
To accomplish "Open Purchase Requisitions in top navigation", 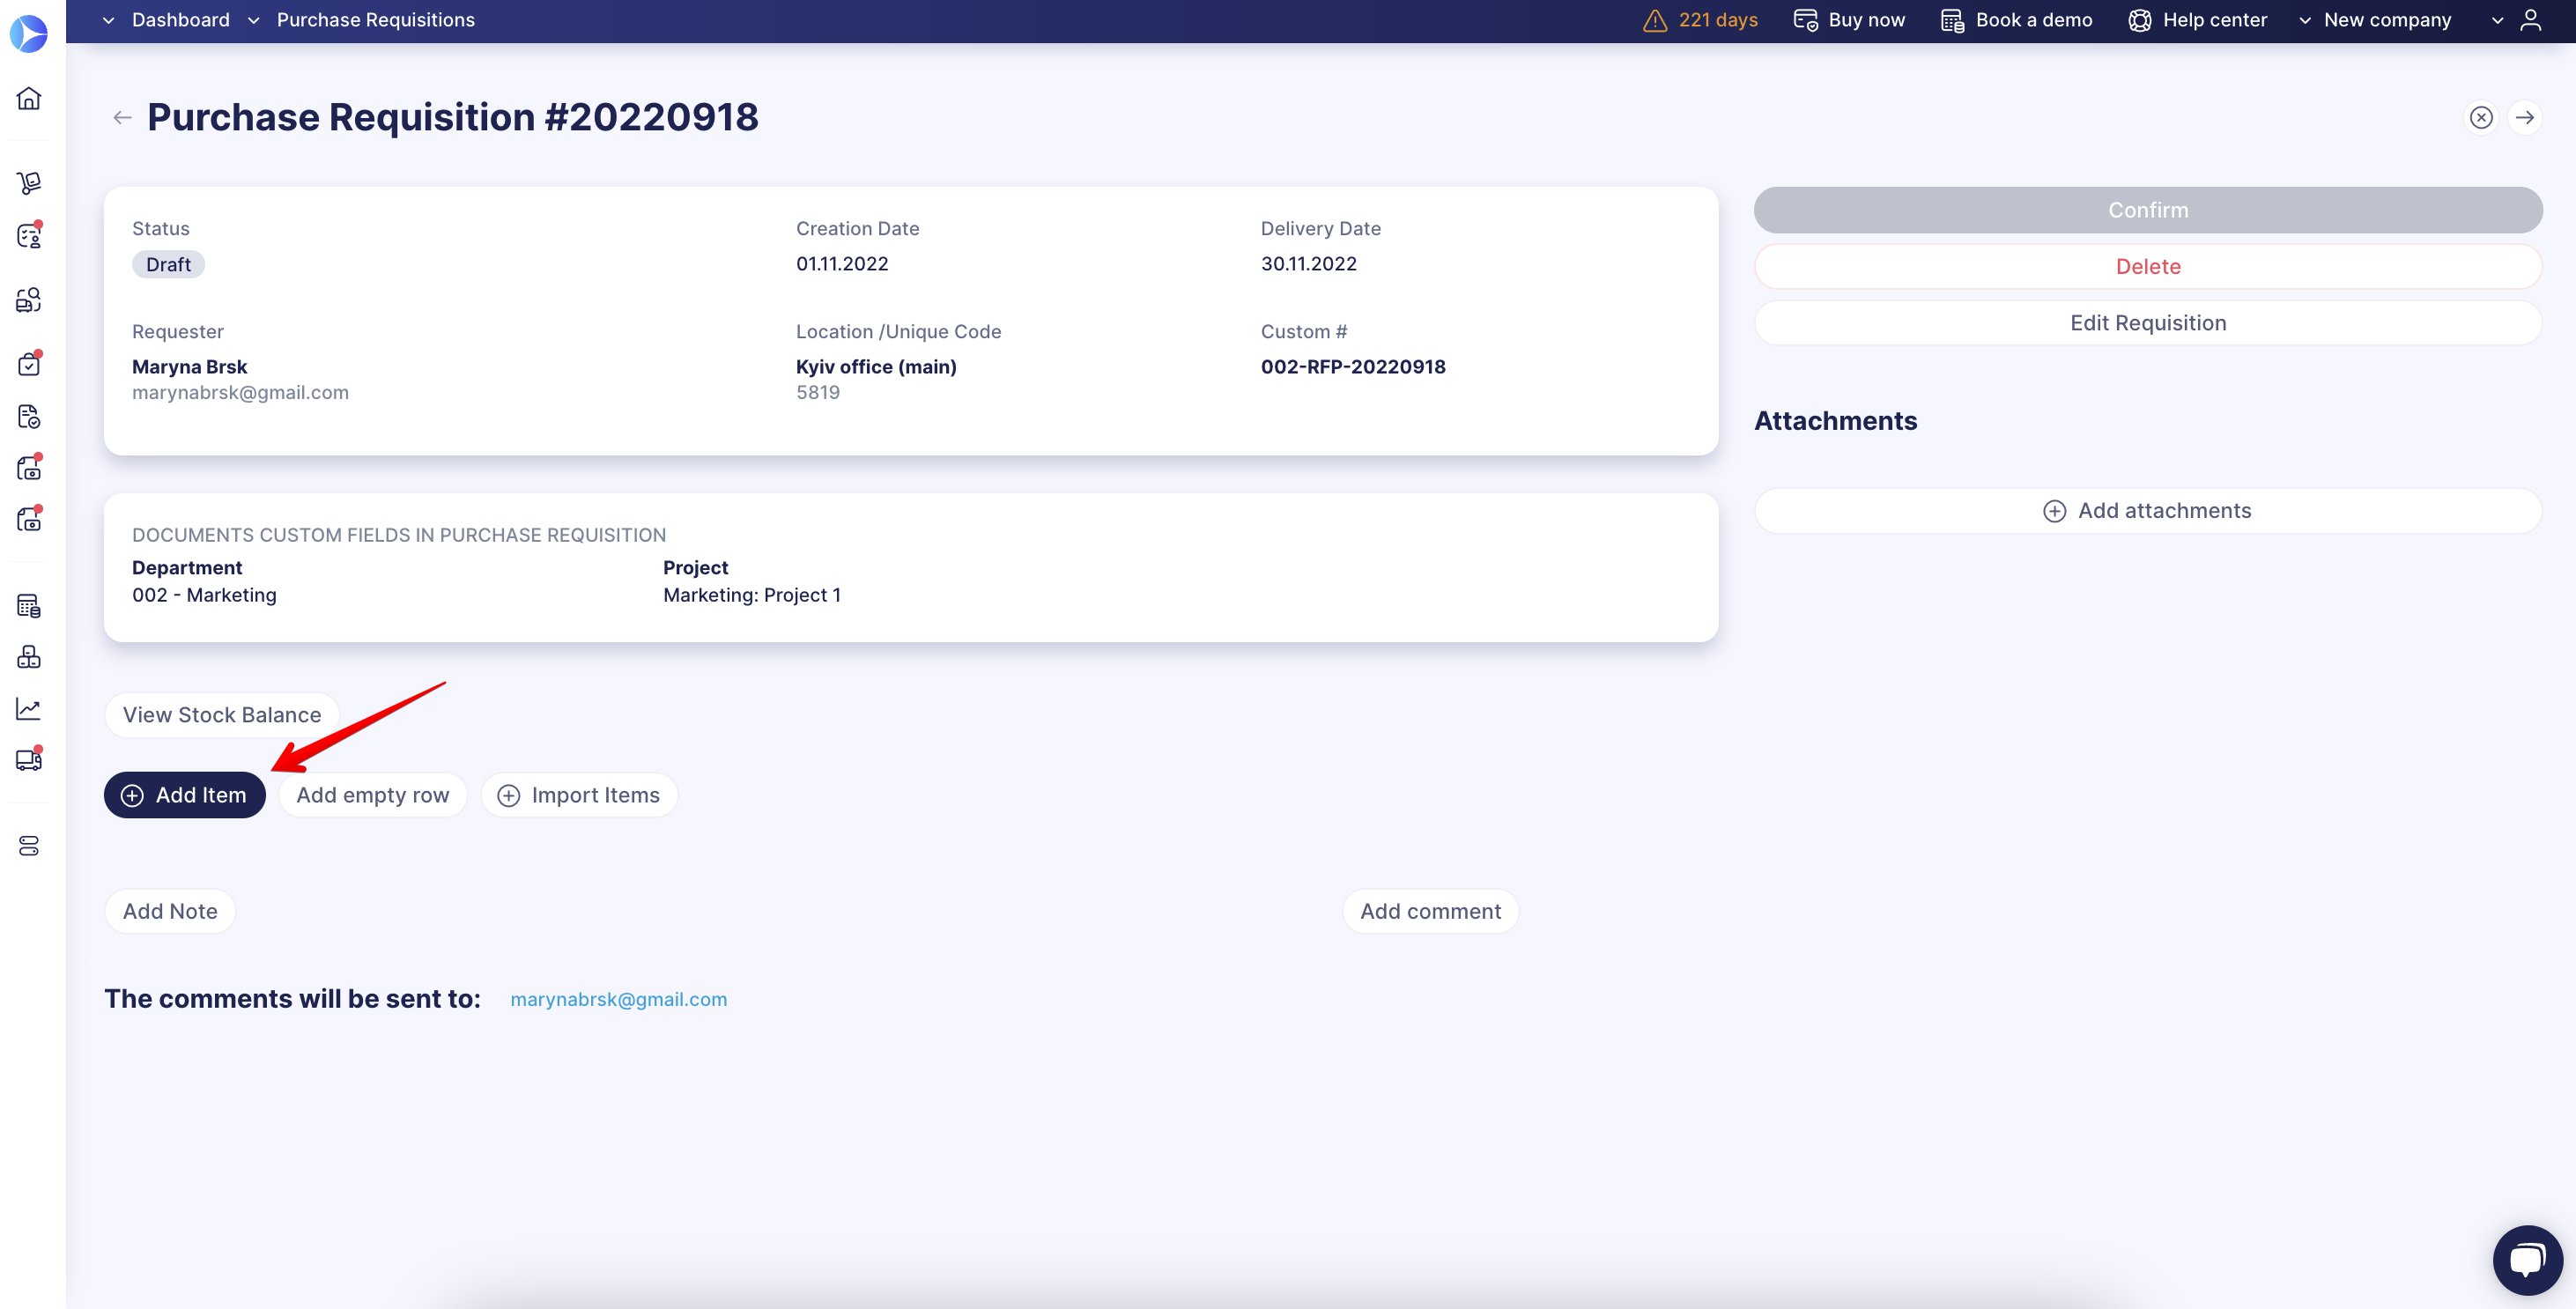I will tap(376, 20).
